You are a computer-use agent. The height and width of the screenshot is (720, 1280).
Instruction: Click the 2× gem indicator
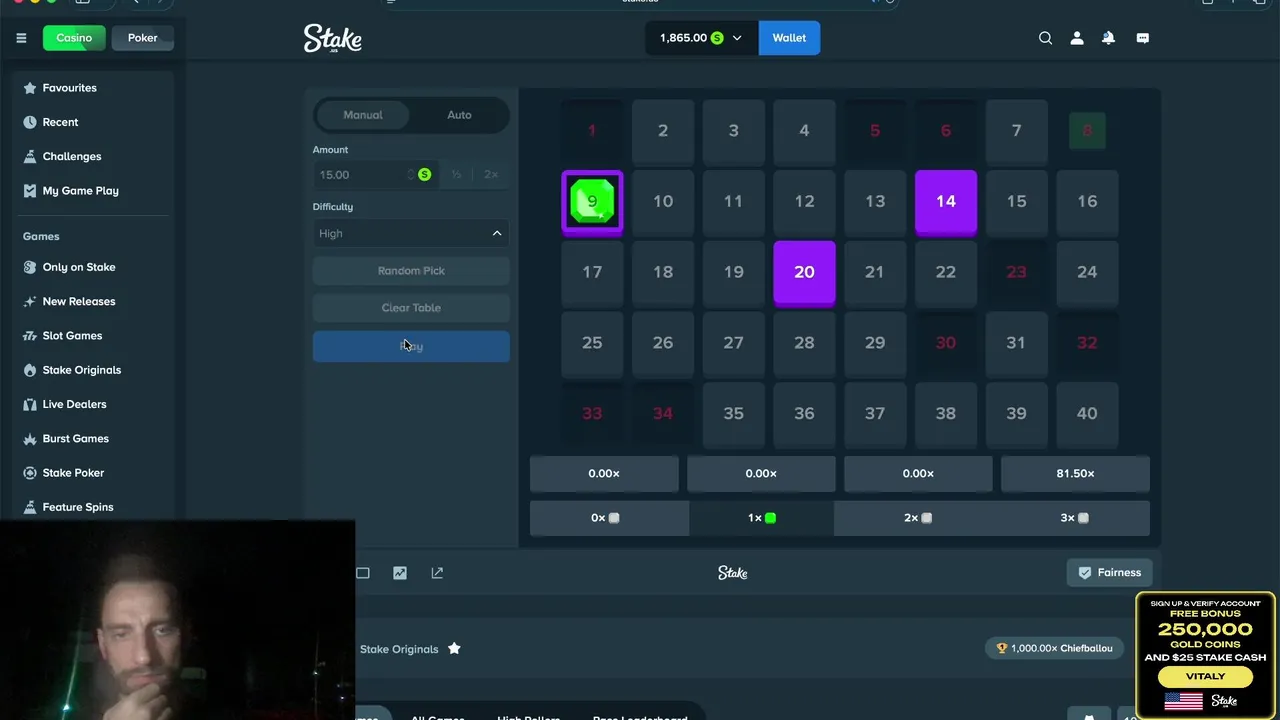click(918, 518)
